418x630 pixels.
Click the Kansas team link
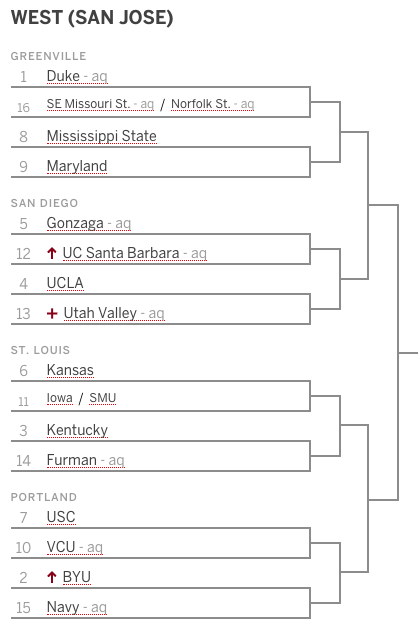coord(70,370)
